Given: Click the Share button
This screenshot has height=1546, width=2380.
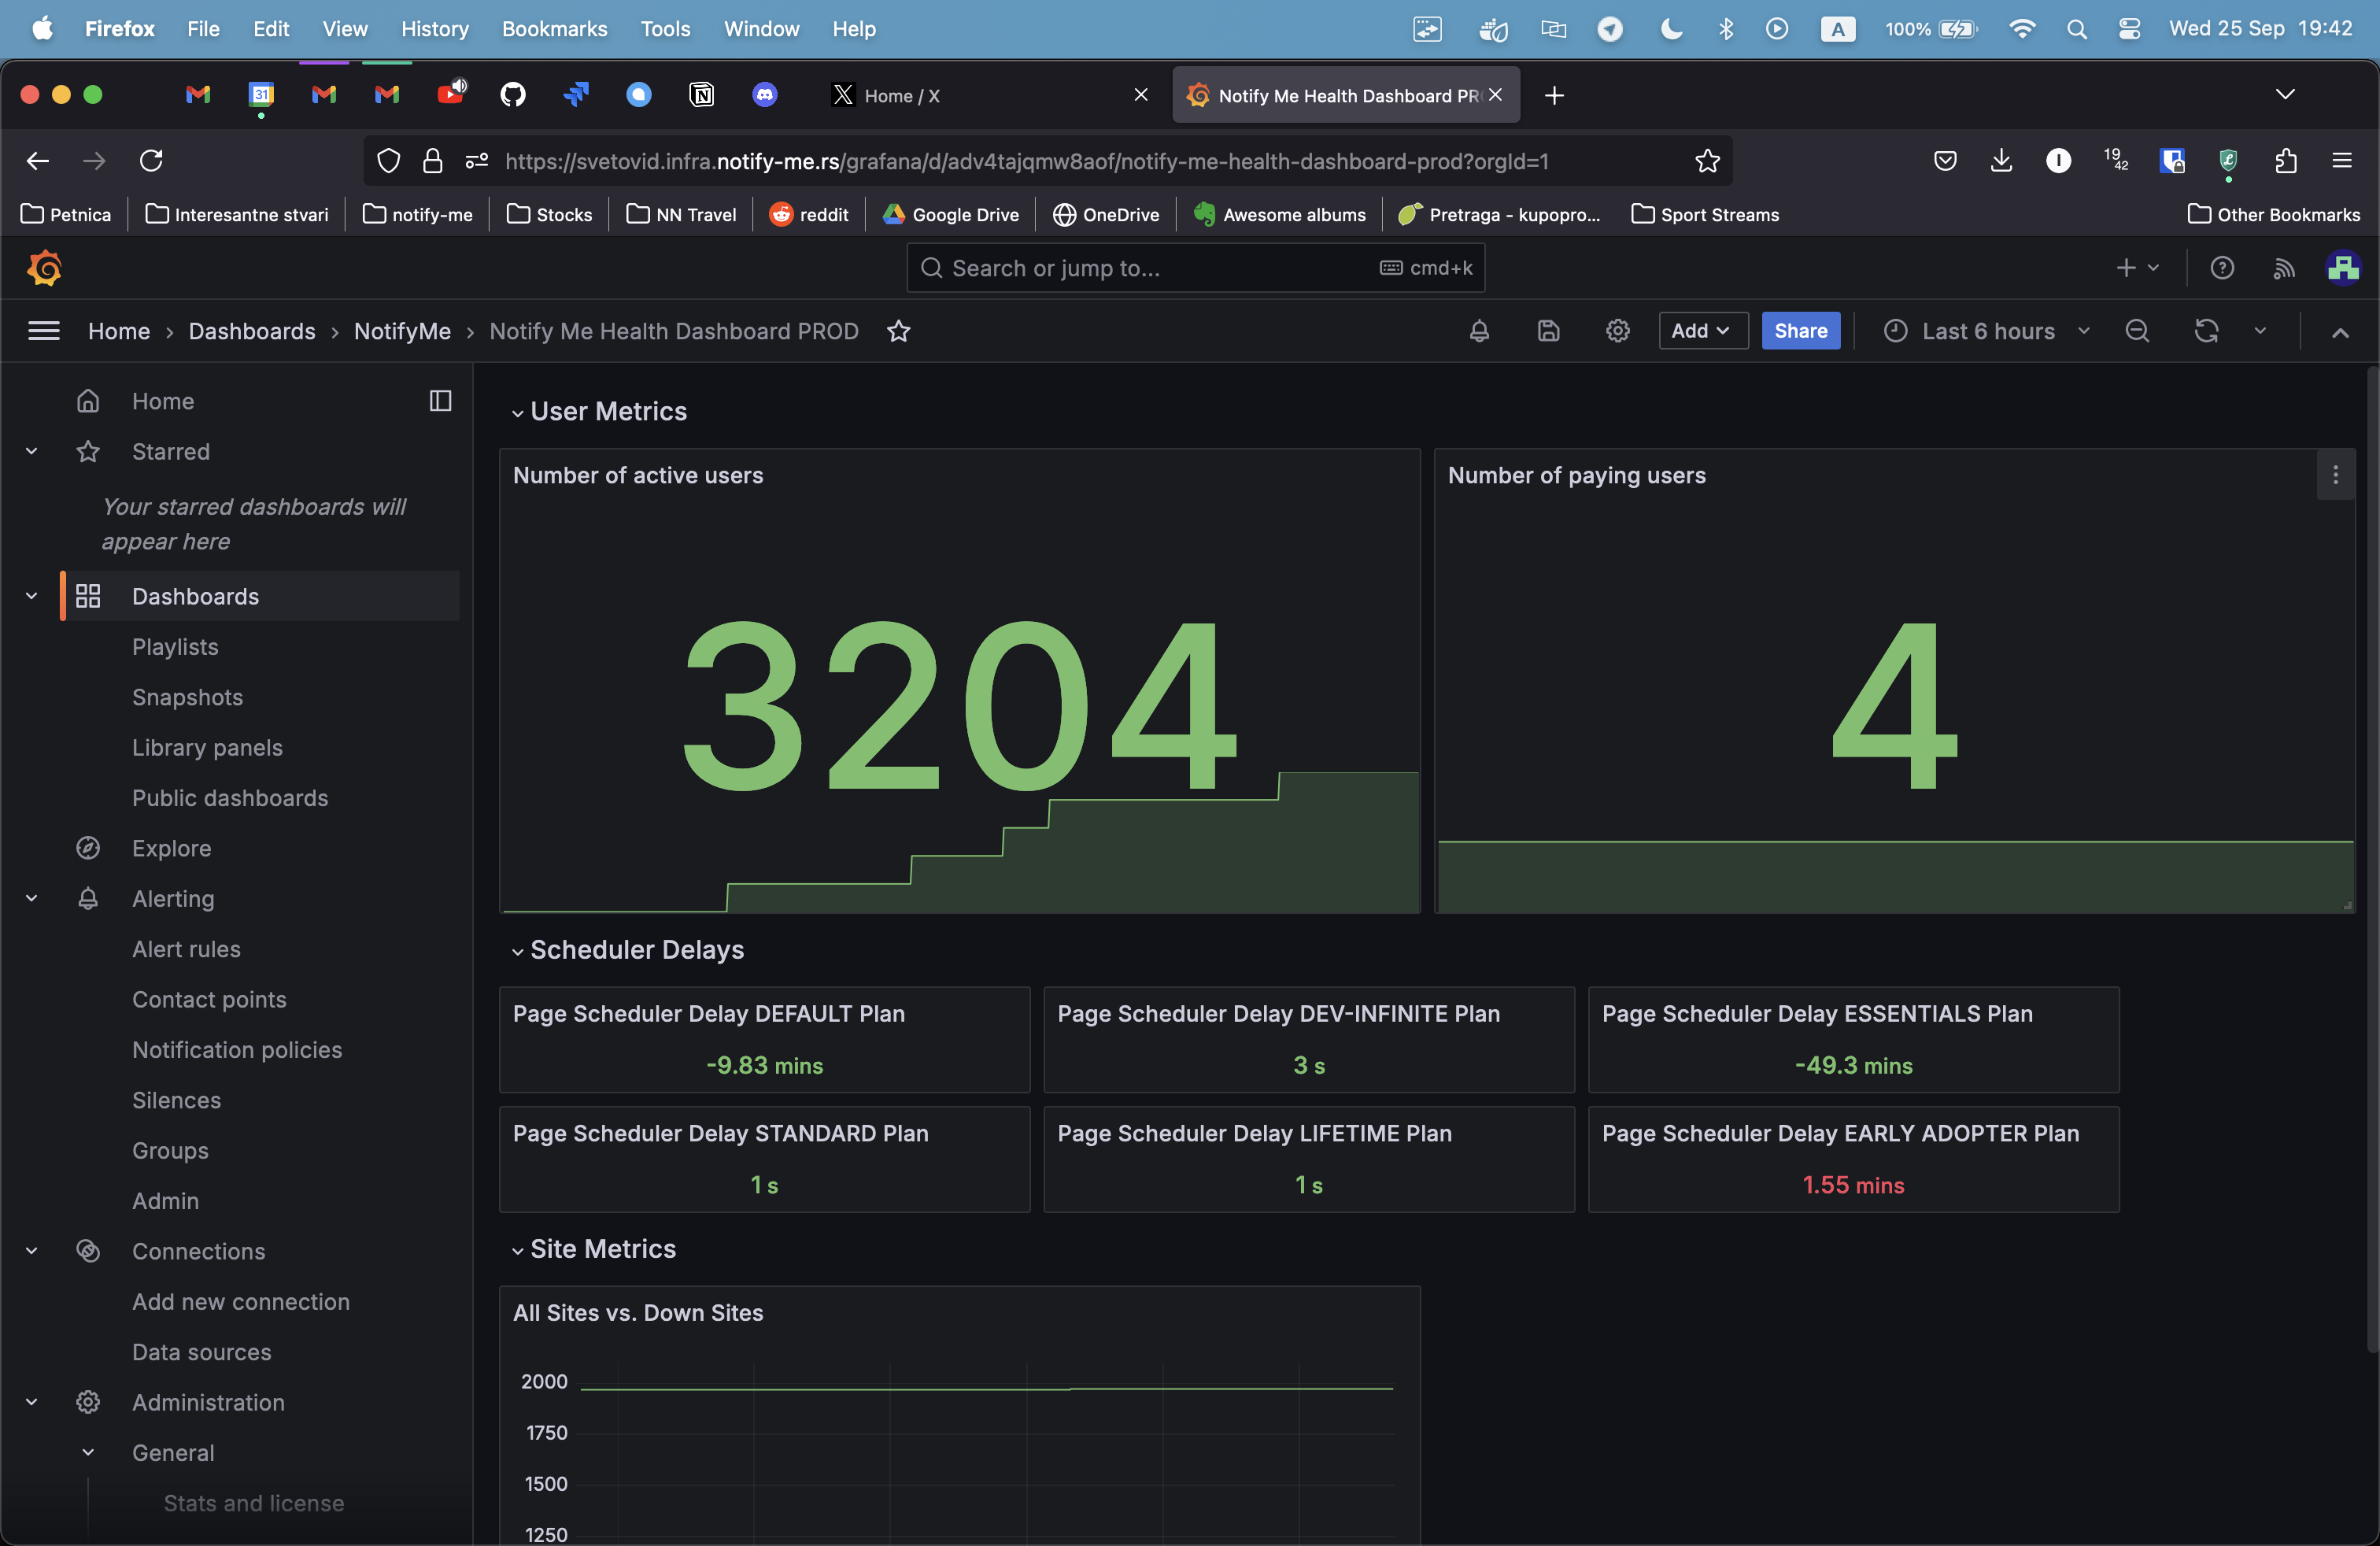Looking at the screenshot, I should point(1800,331).
